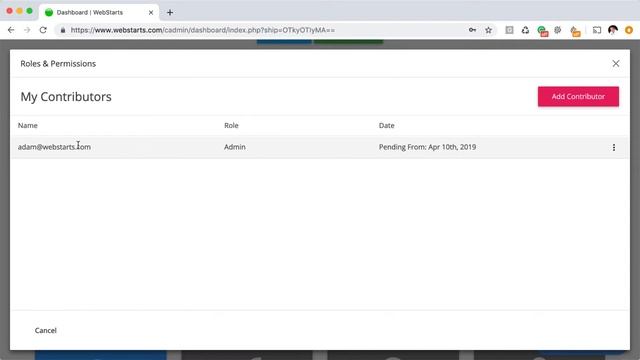This screenshot has width=640, height=360.
Task: Bookmark this page with the star icon
Action: pyautogui.click(x=488, y=30)
